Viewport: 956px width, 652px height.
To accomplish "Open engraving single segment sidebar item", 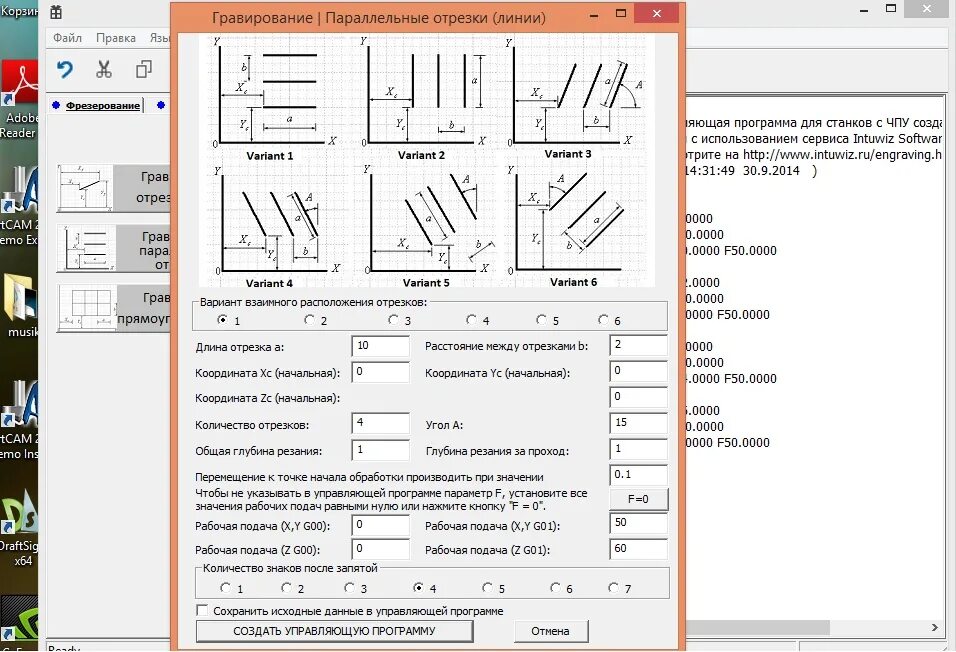I will point(113,188).
